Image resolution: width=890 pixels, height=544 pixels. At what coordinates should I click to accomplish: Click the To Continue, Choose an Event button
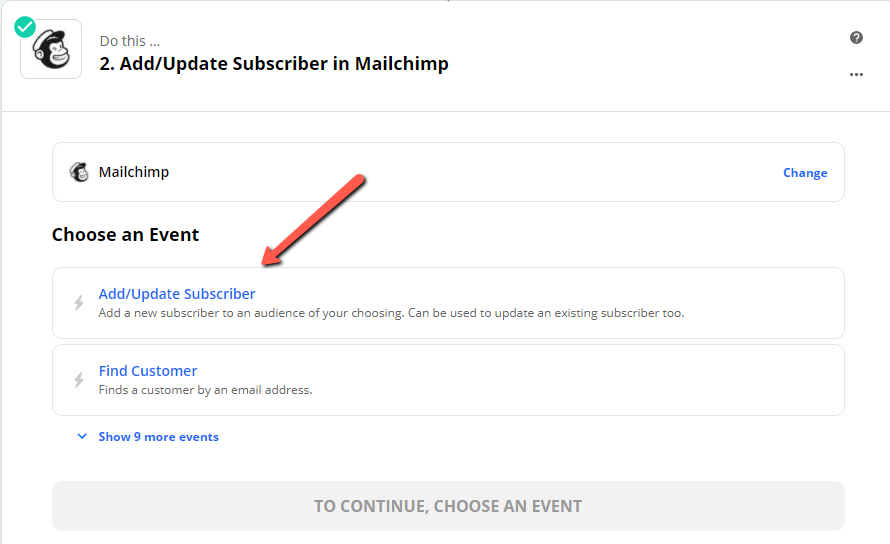pyautogui.click(x=448, y=506)
